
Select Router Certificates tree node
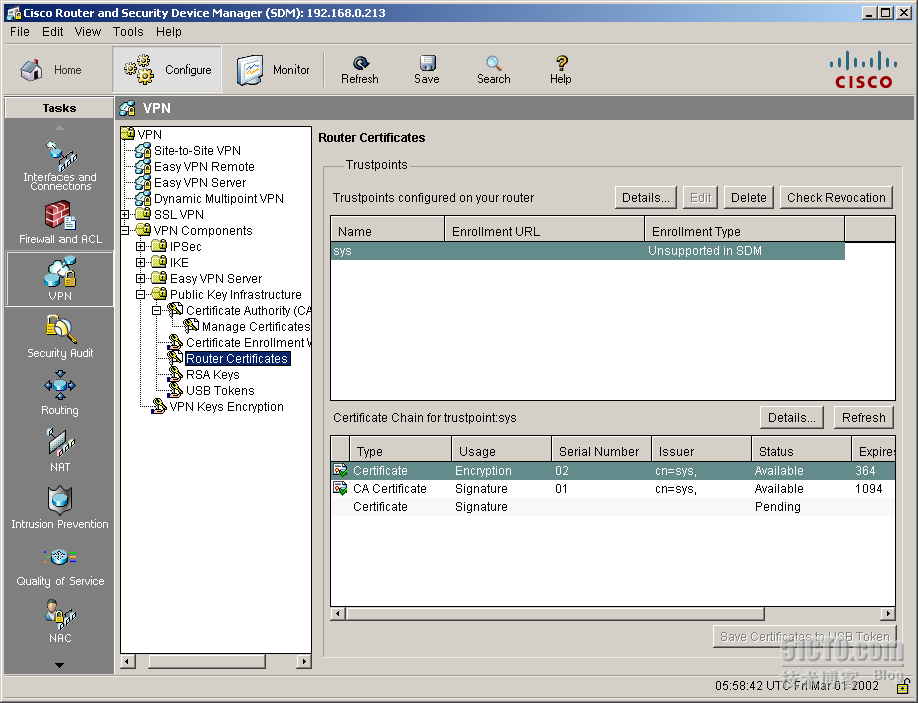(237, 358)
